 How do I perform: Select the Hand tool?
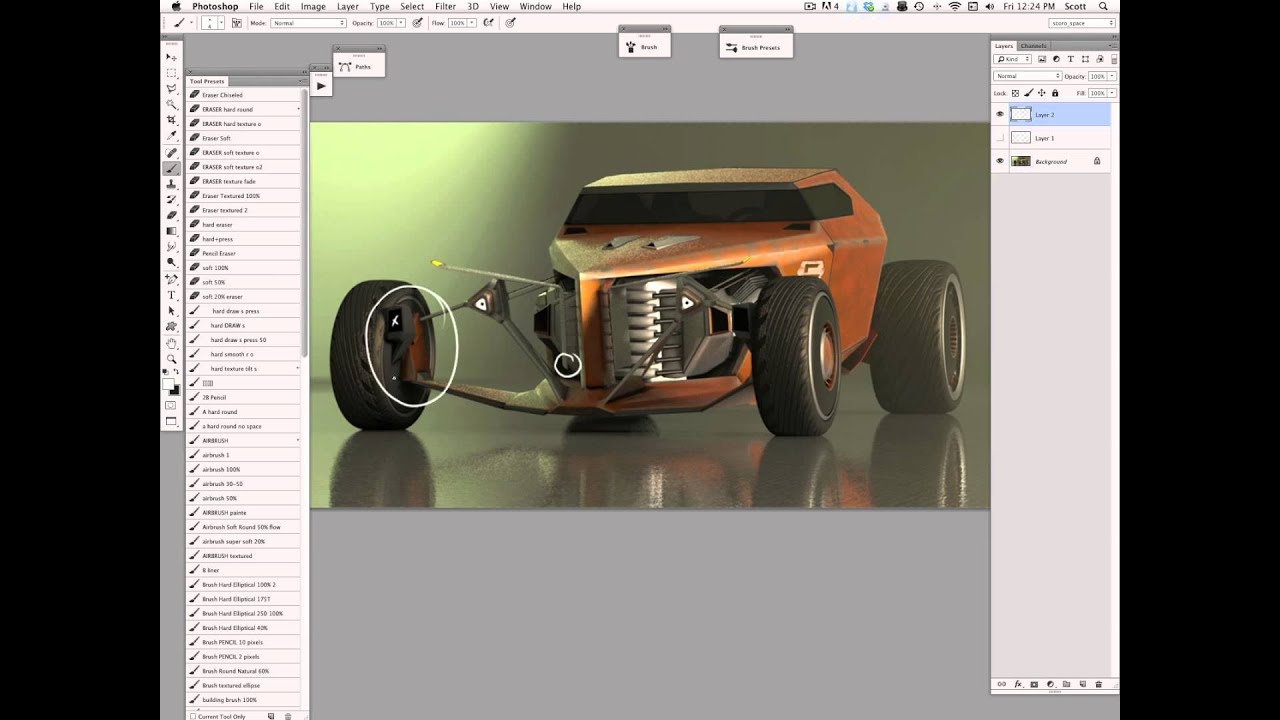[171, 343]
